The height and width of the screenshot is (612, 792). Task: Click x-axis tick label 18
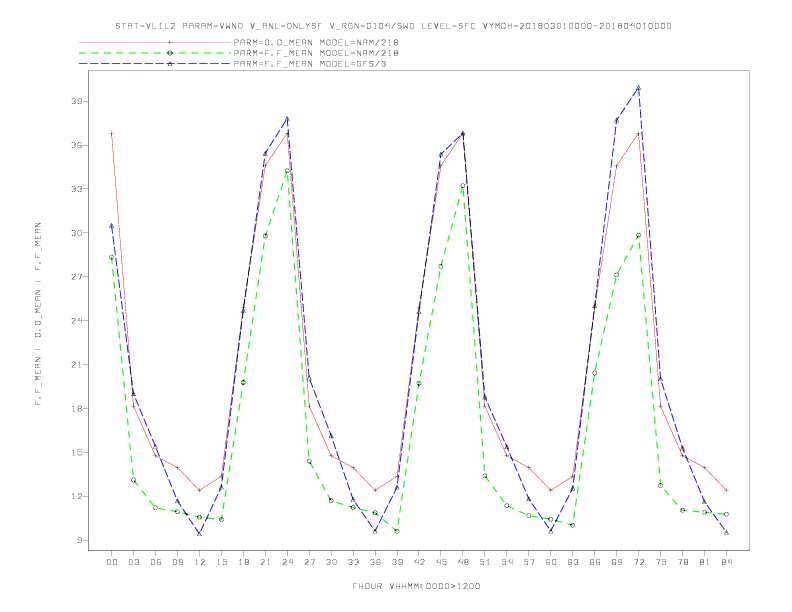(x=243, y=562)
